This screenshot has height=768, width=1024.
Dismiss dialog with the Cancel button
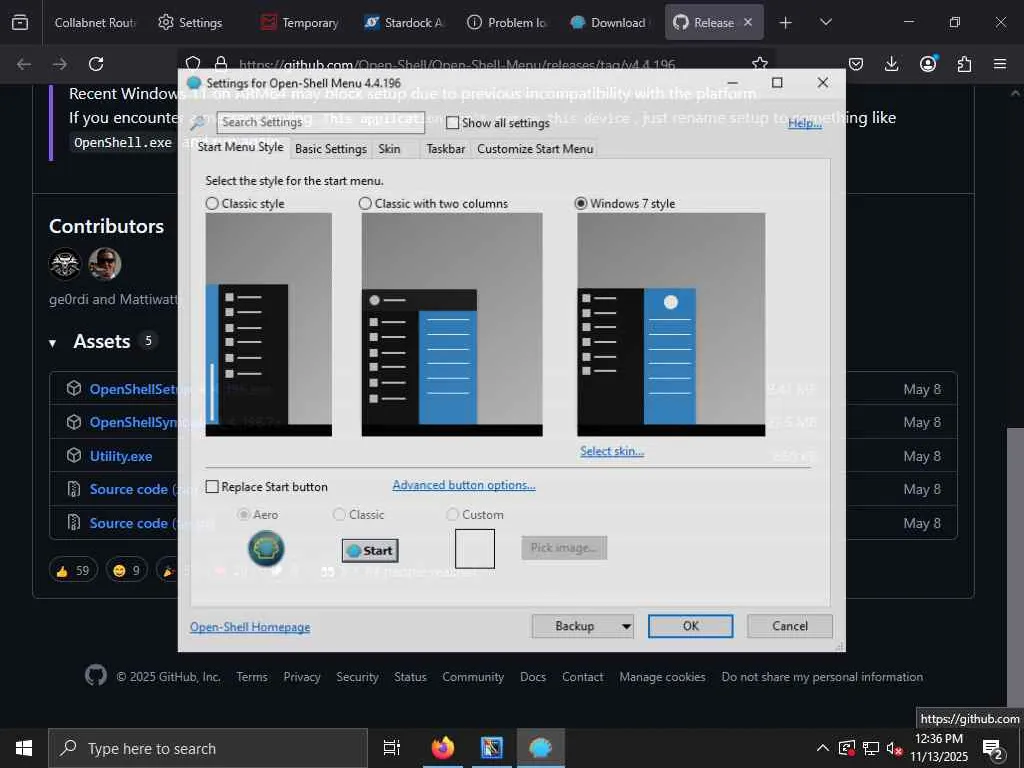click(x=790, y=626)
